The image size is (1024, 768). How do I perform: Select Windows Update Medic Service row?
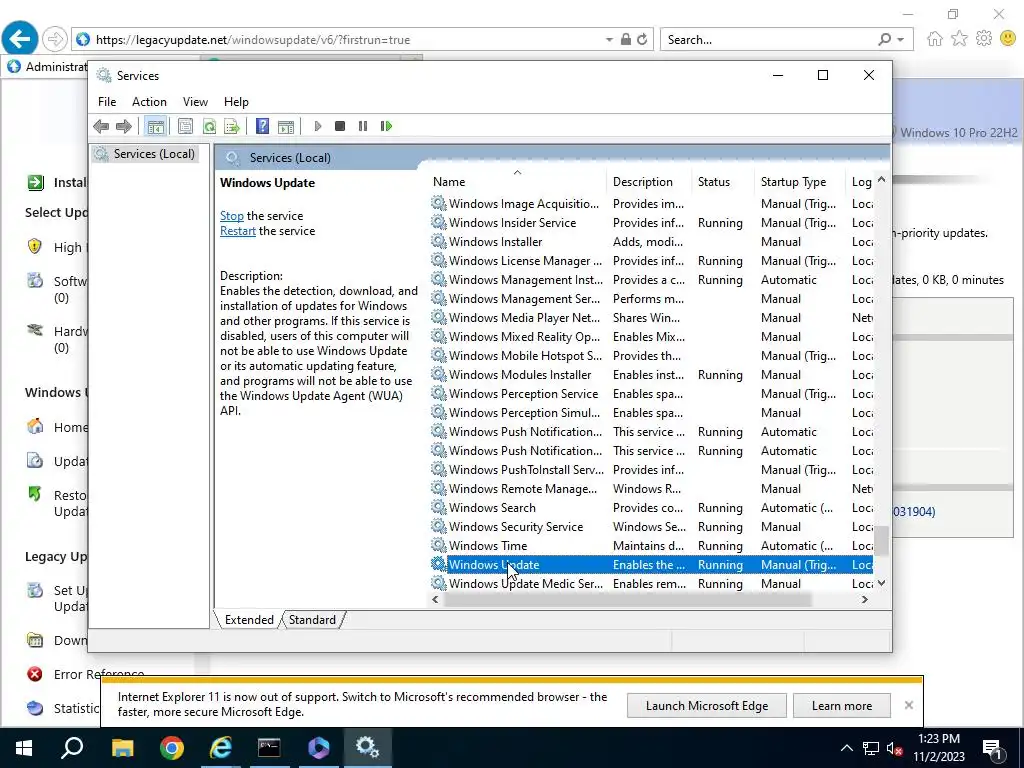coord(651,583)
